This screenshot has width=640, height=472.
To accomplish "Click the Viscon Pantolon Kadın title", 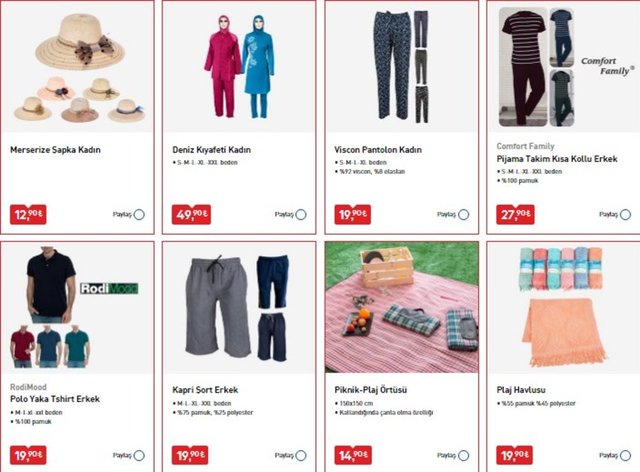I will [378, 150].
